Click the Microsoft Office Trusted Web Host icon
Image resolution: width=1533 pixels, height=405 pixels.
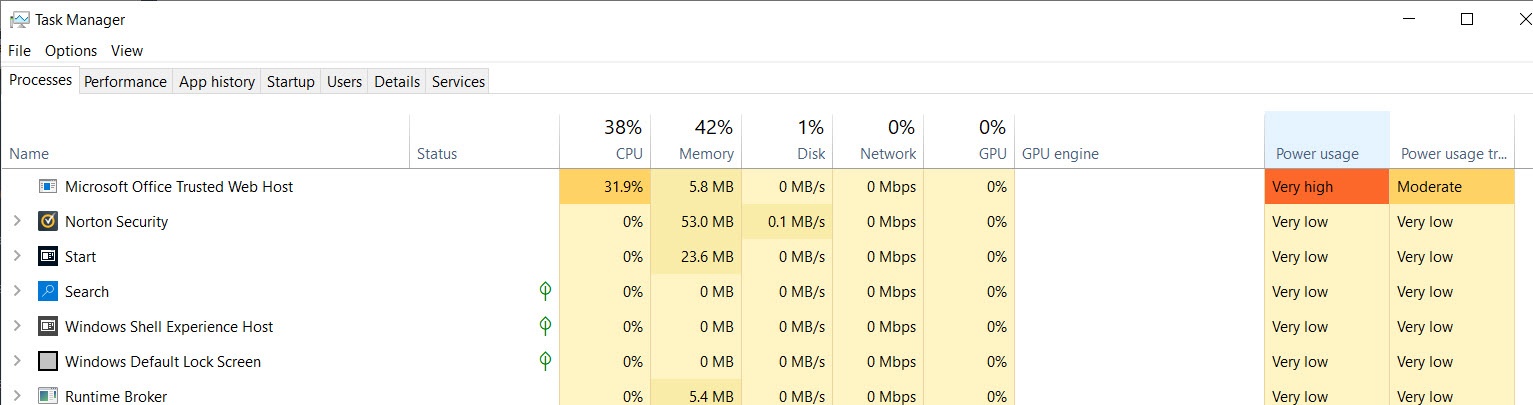tap(48, 186)
